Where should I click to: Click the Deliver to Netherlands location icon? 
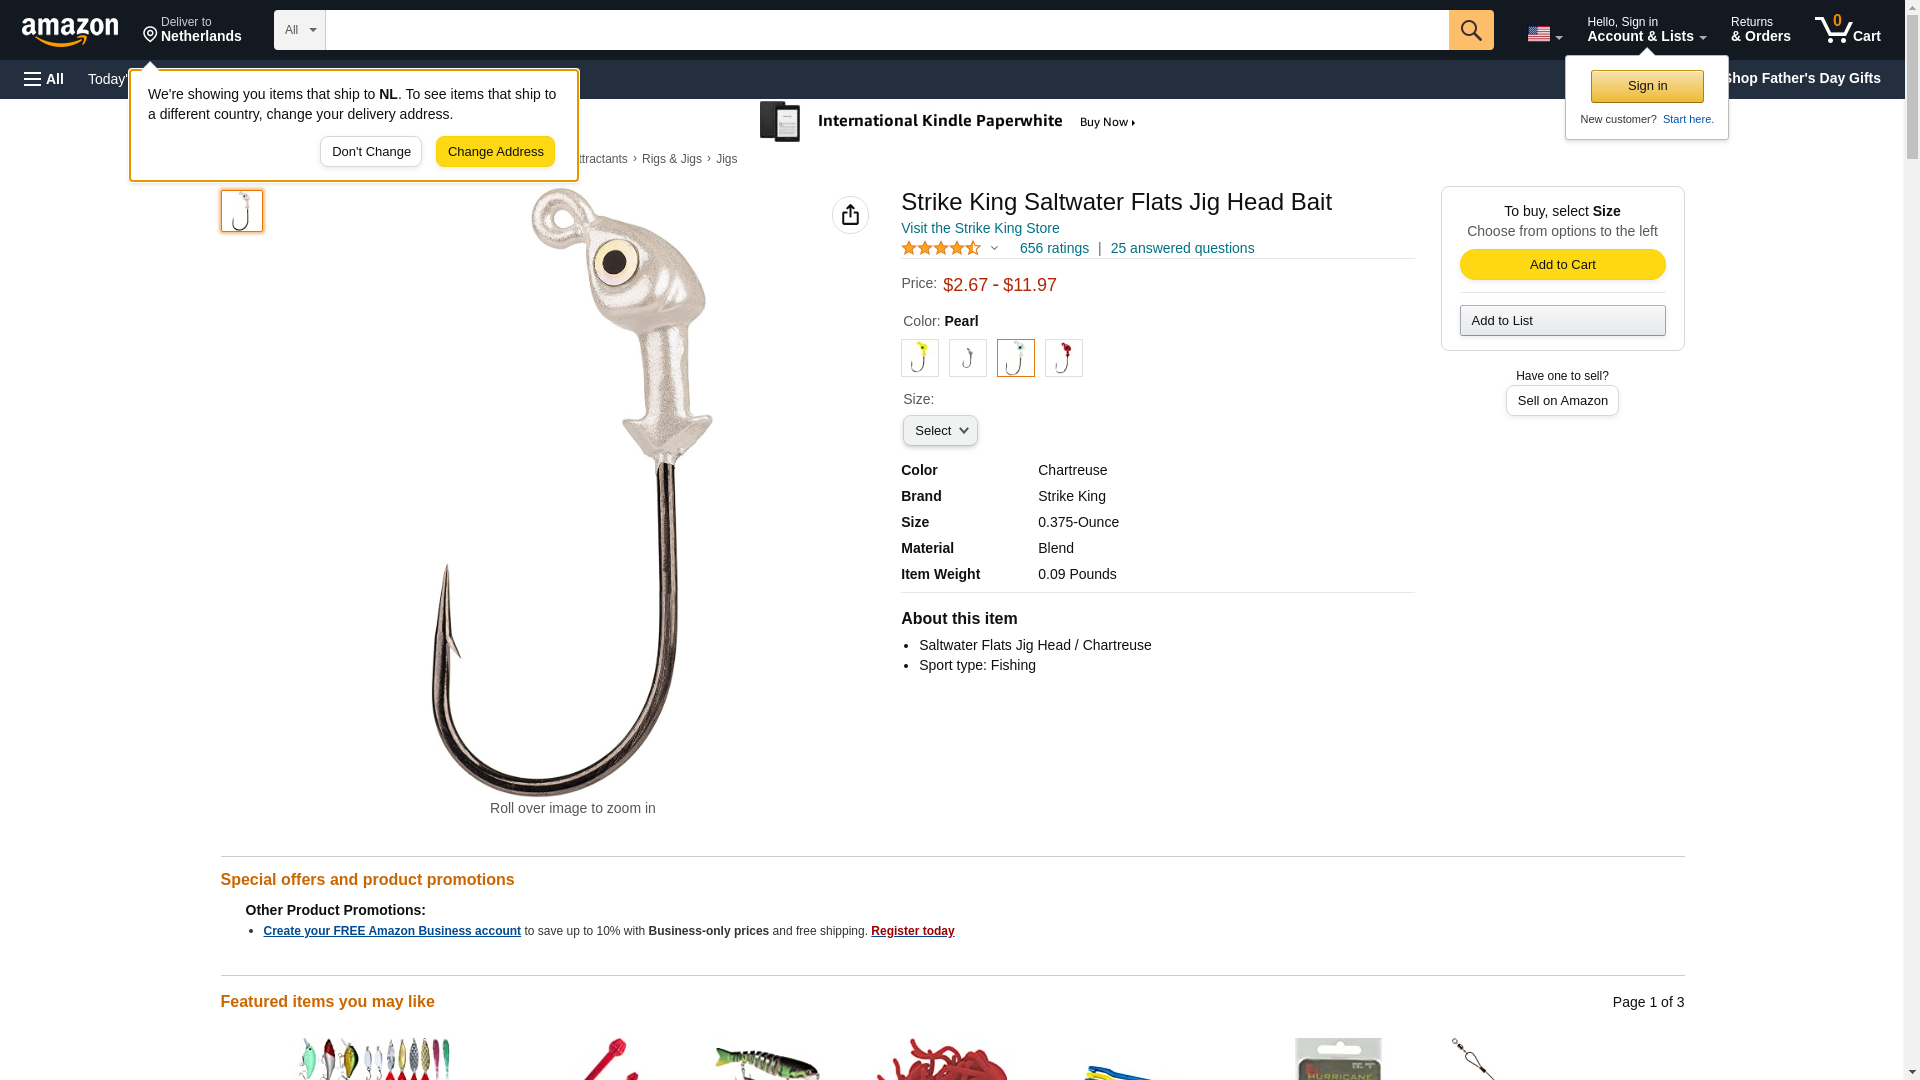click(x=150, y=35)
